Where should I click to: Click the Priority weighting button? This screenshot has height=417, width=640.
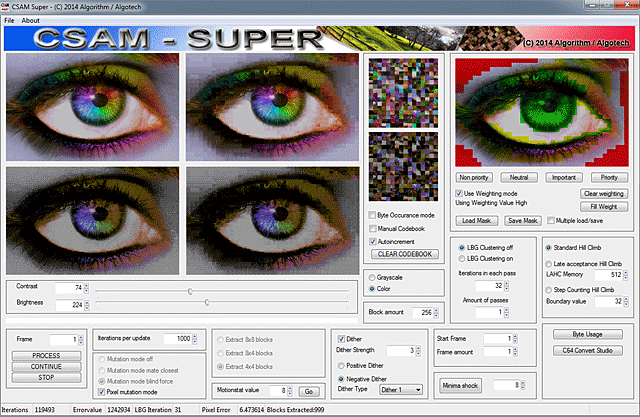609,177
